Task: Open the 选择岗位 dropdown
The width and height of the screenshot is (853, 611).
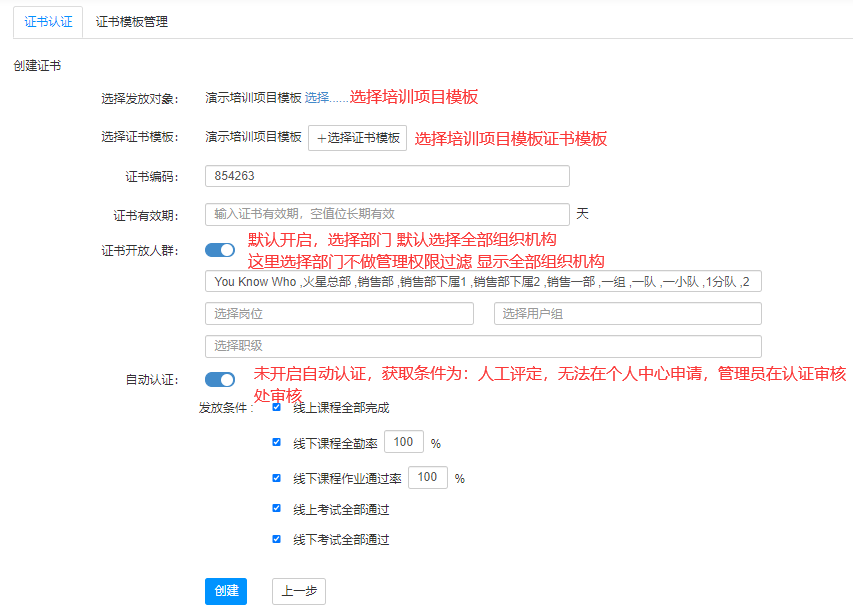Action: click(x=339, y=314)
